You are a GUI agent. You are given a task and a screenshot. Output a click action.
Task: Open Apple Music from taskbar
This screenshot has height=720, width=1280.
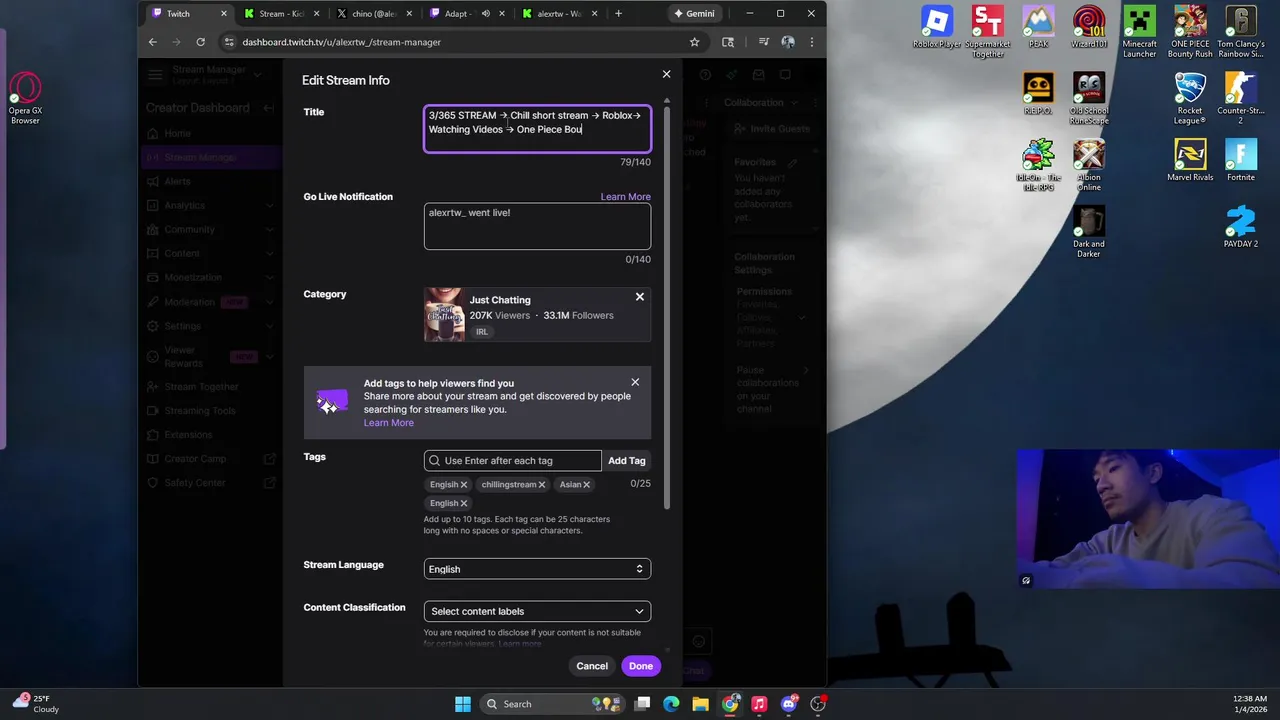(x=759, y=704)
